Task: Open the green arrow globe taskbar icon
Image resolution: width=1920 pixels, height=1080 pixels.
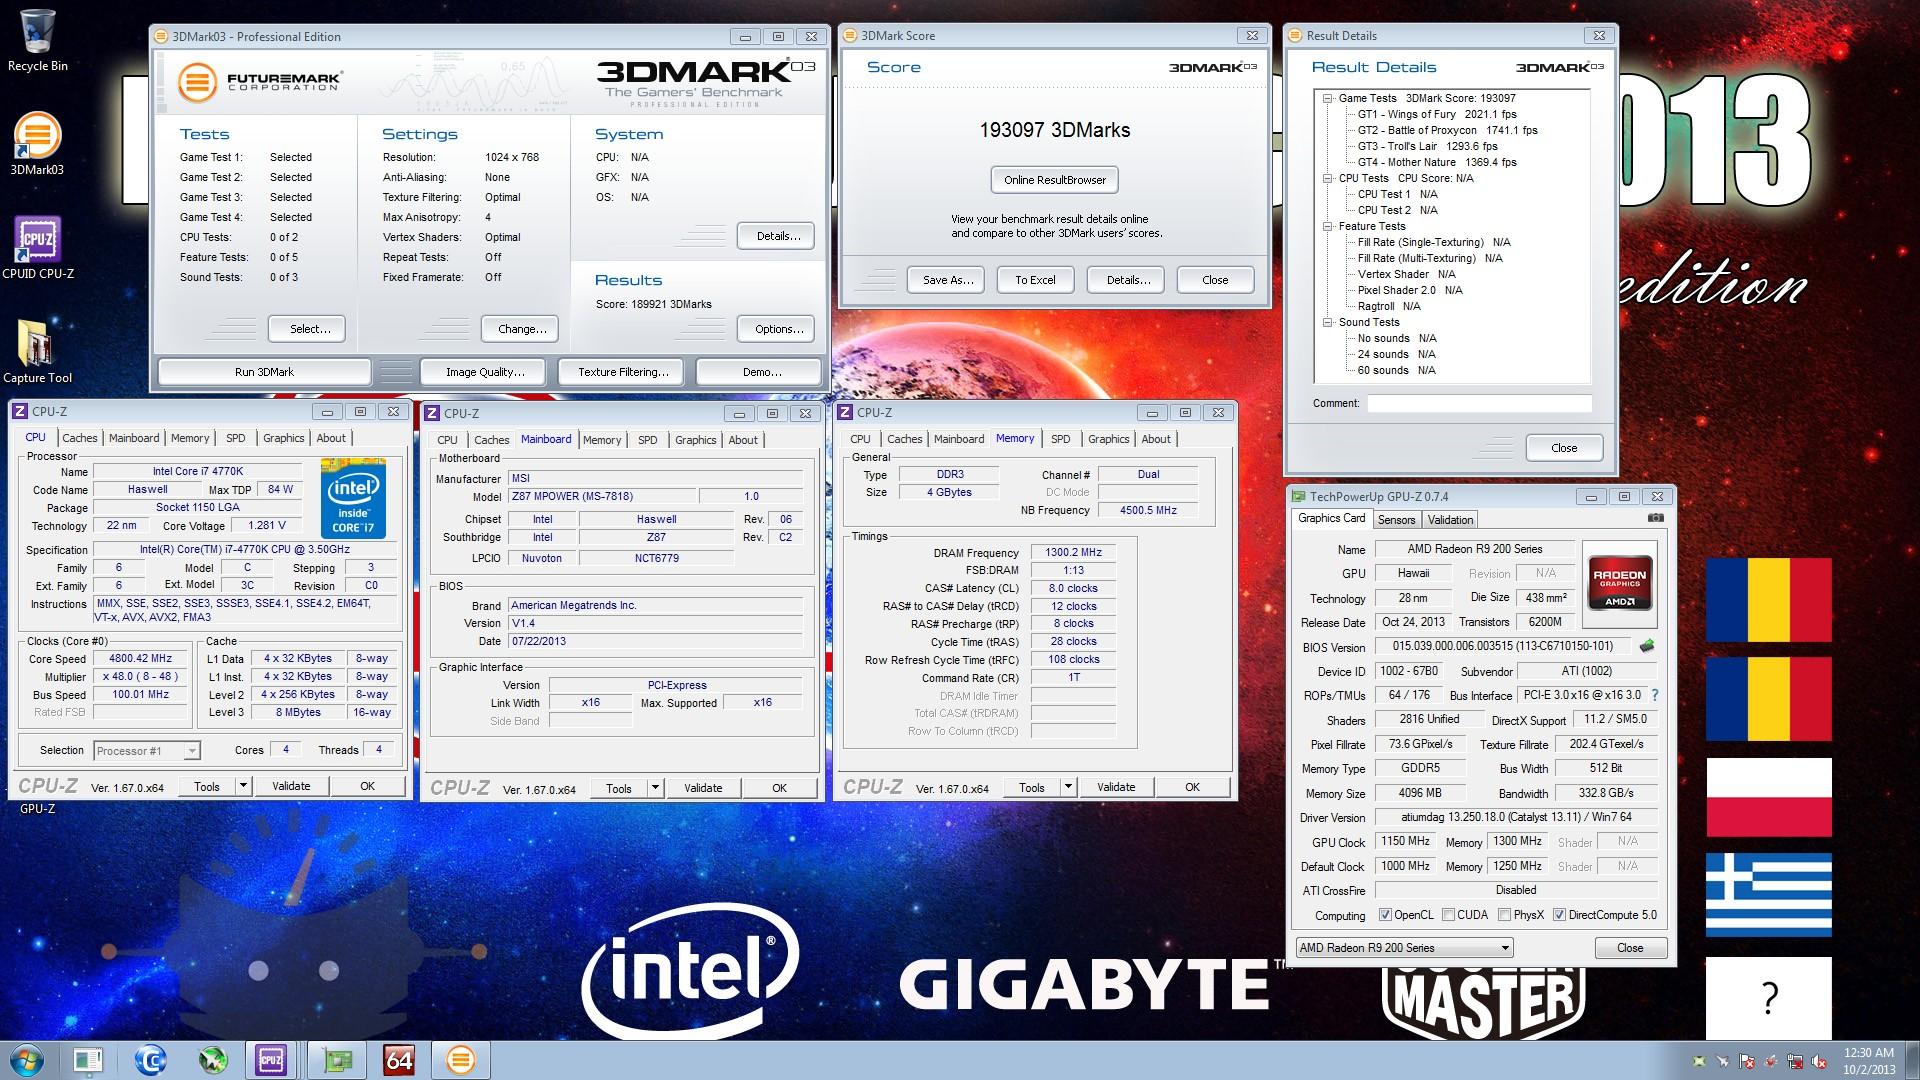Action: [211, 1060]
